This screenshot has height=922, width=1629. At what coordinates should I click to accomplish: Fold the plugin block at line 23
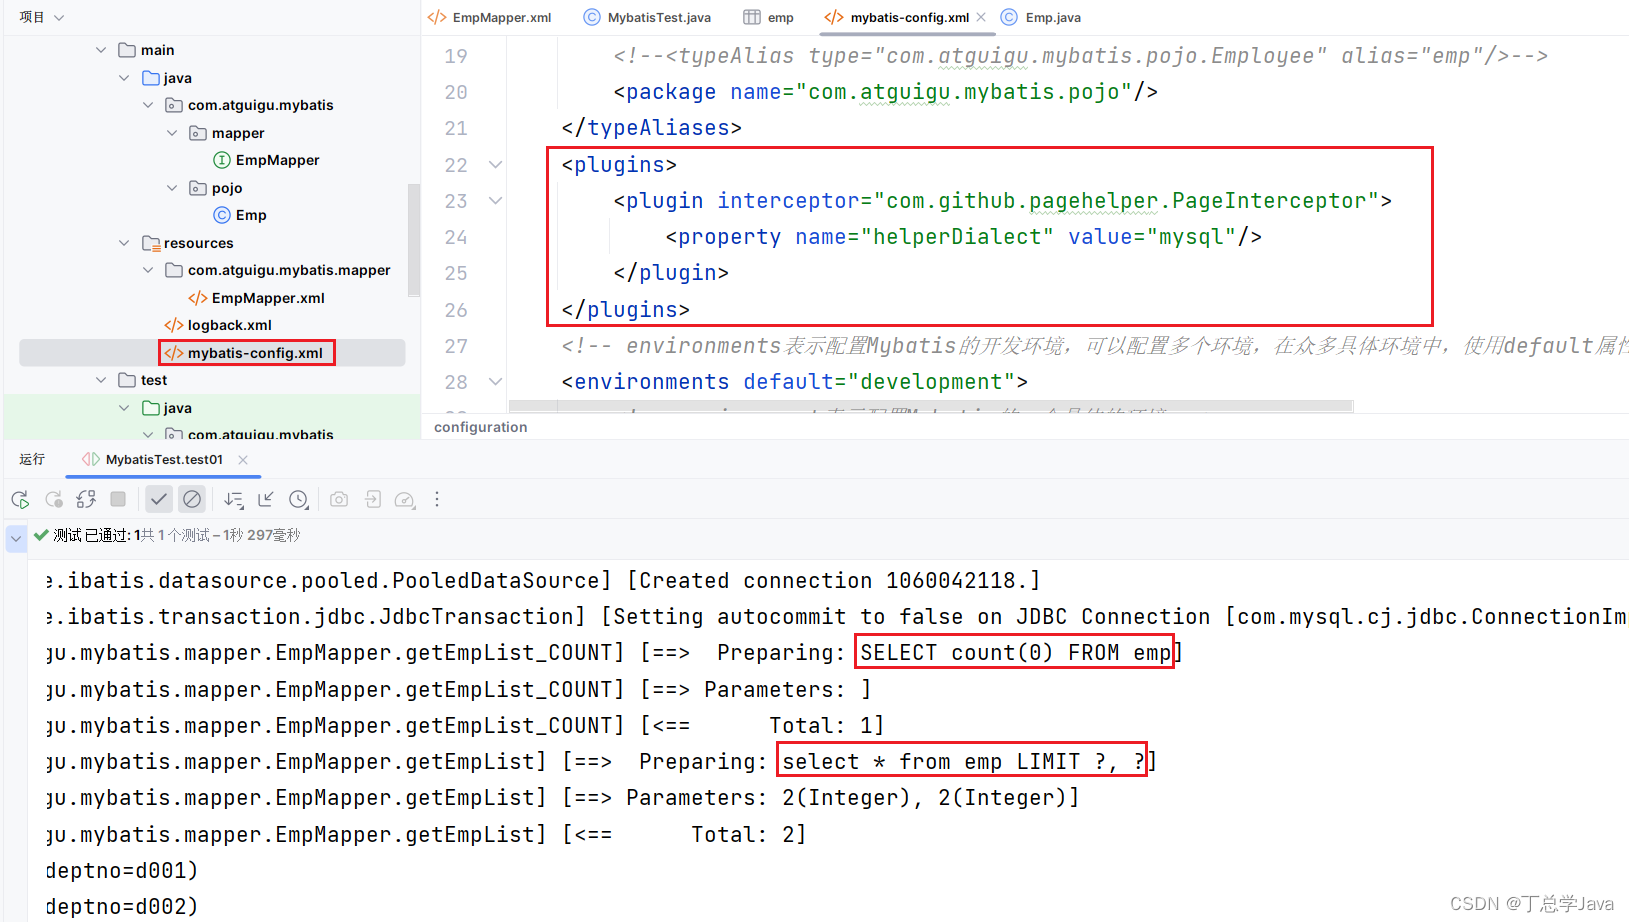point(495,201)
